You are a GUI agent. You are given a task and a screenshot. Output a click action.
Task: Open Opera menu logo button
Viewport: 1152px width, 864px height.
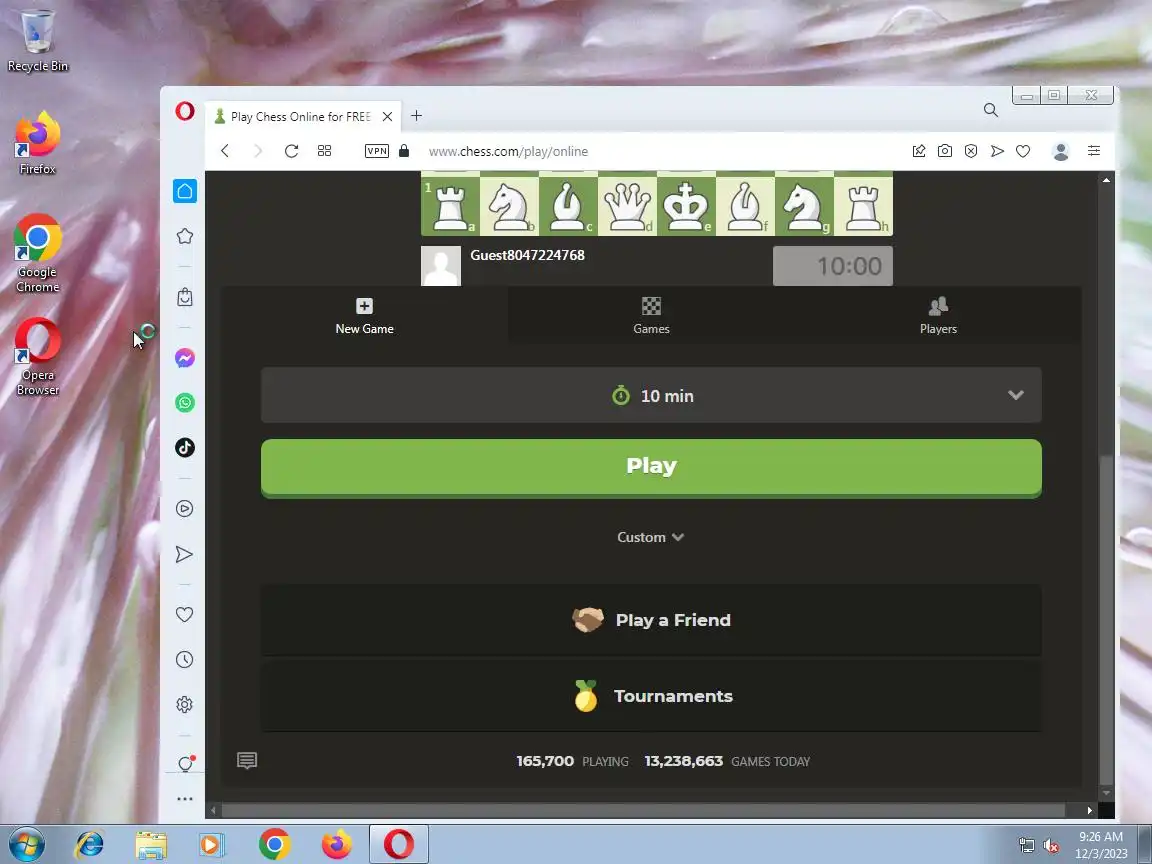click(x=185, y=112)
